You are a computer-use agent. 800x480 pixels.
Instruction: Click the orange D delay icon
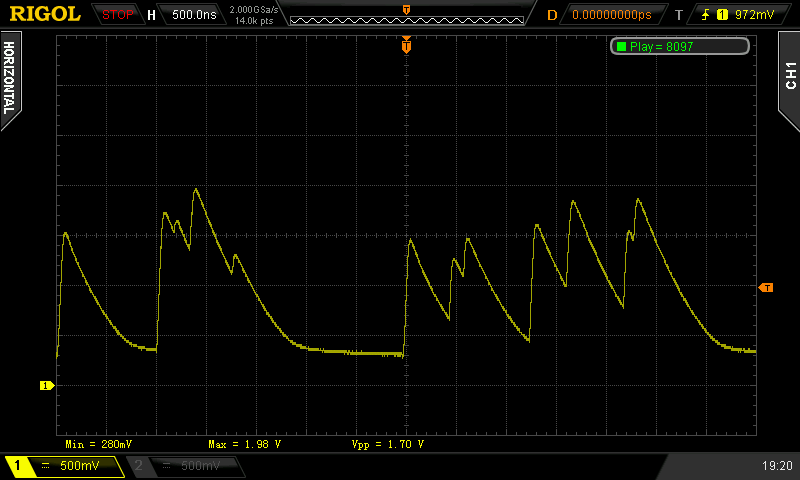552,15
